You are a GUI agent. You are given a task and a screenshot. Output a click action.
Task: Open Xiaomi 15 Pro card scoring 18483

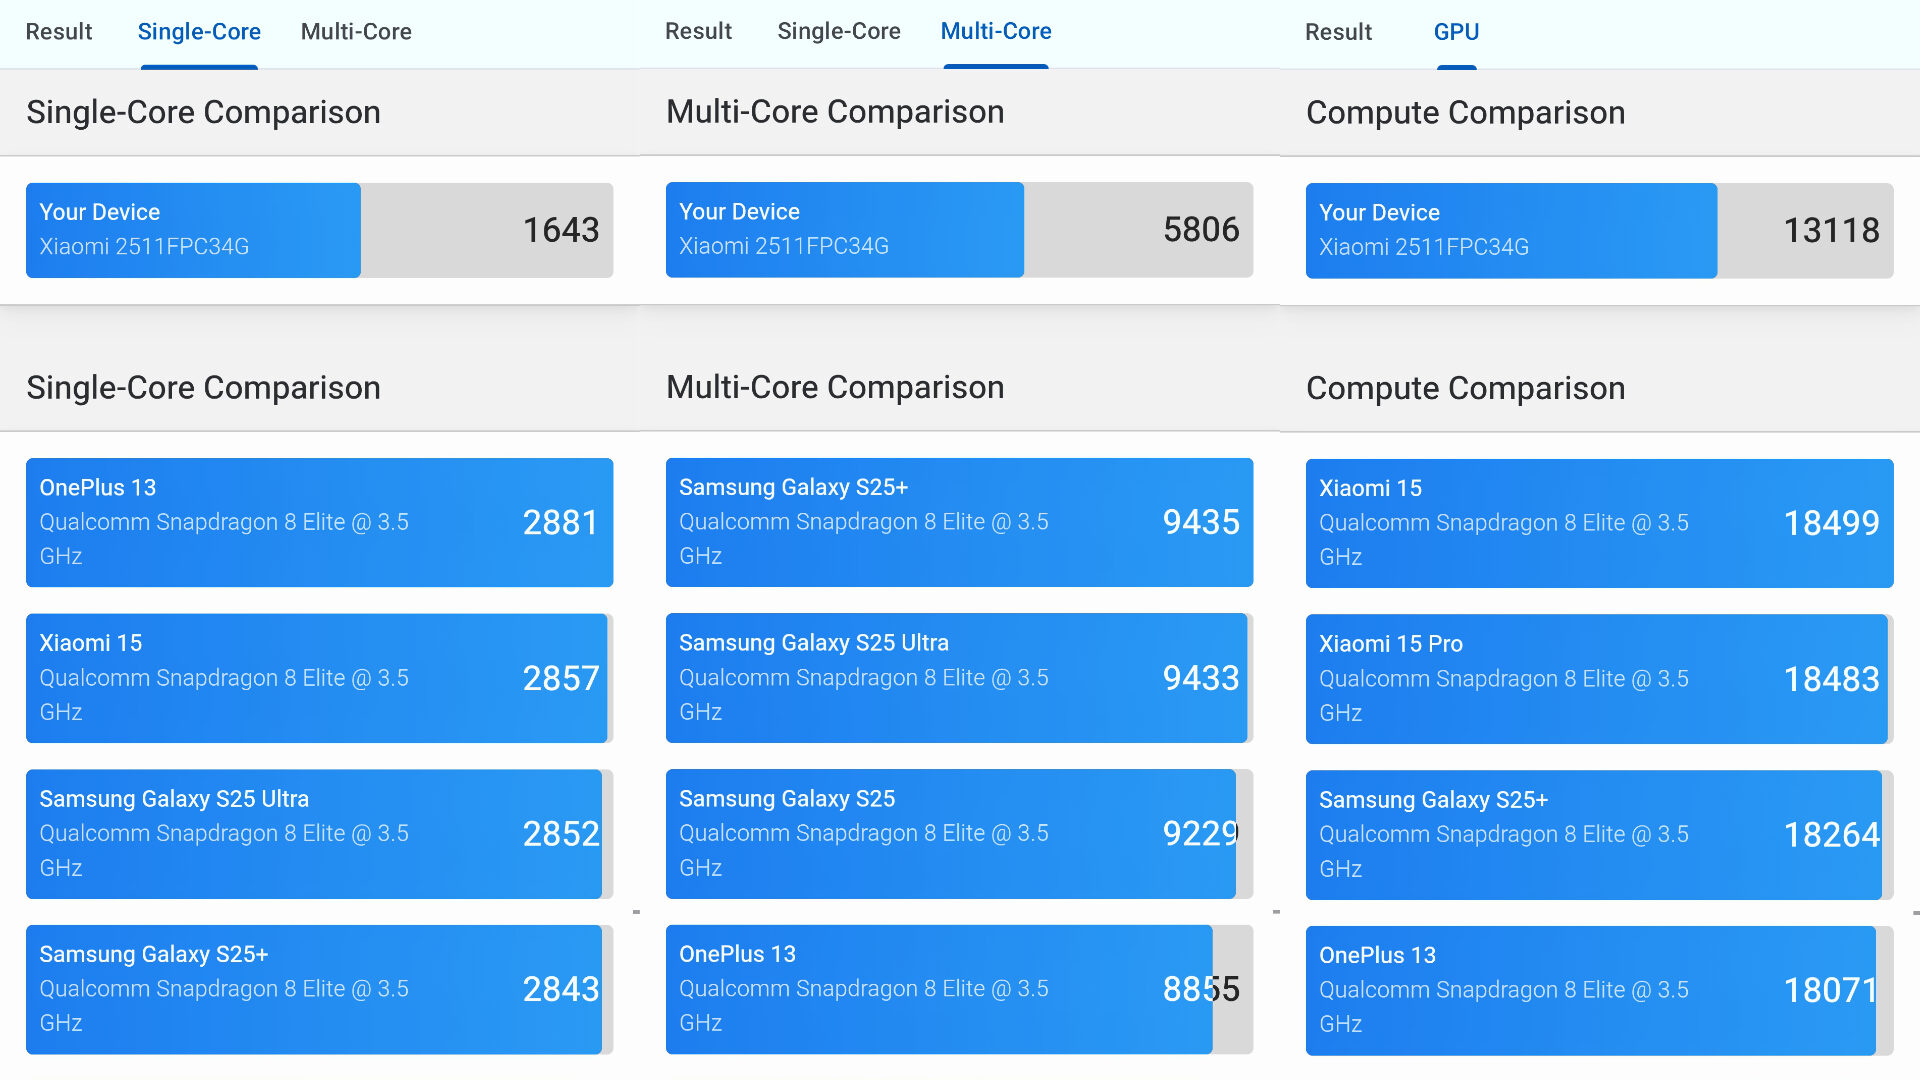[x=1600, y=679]
